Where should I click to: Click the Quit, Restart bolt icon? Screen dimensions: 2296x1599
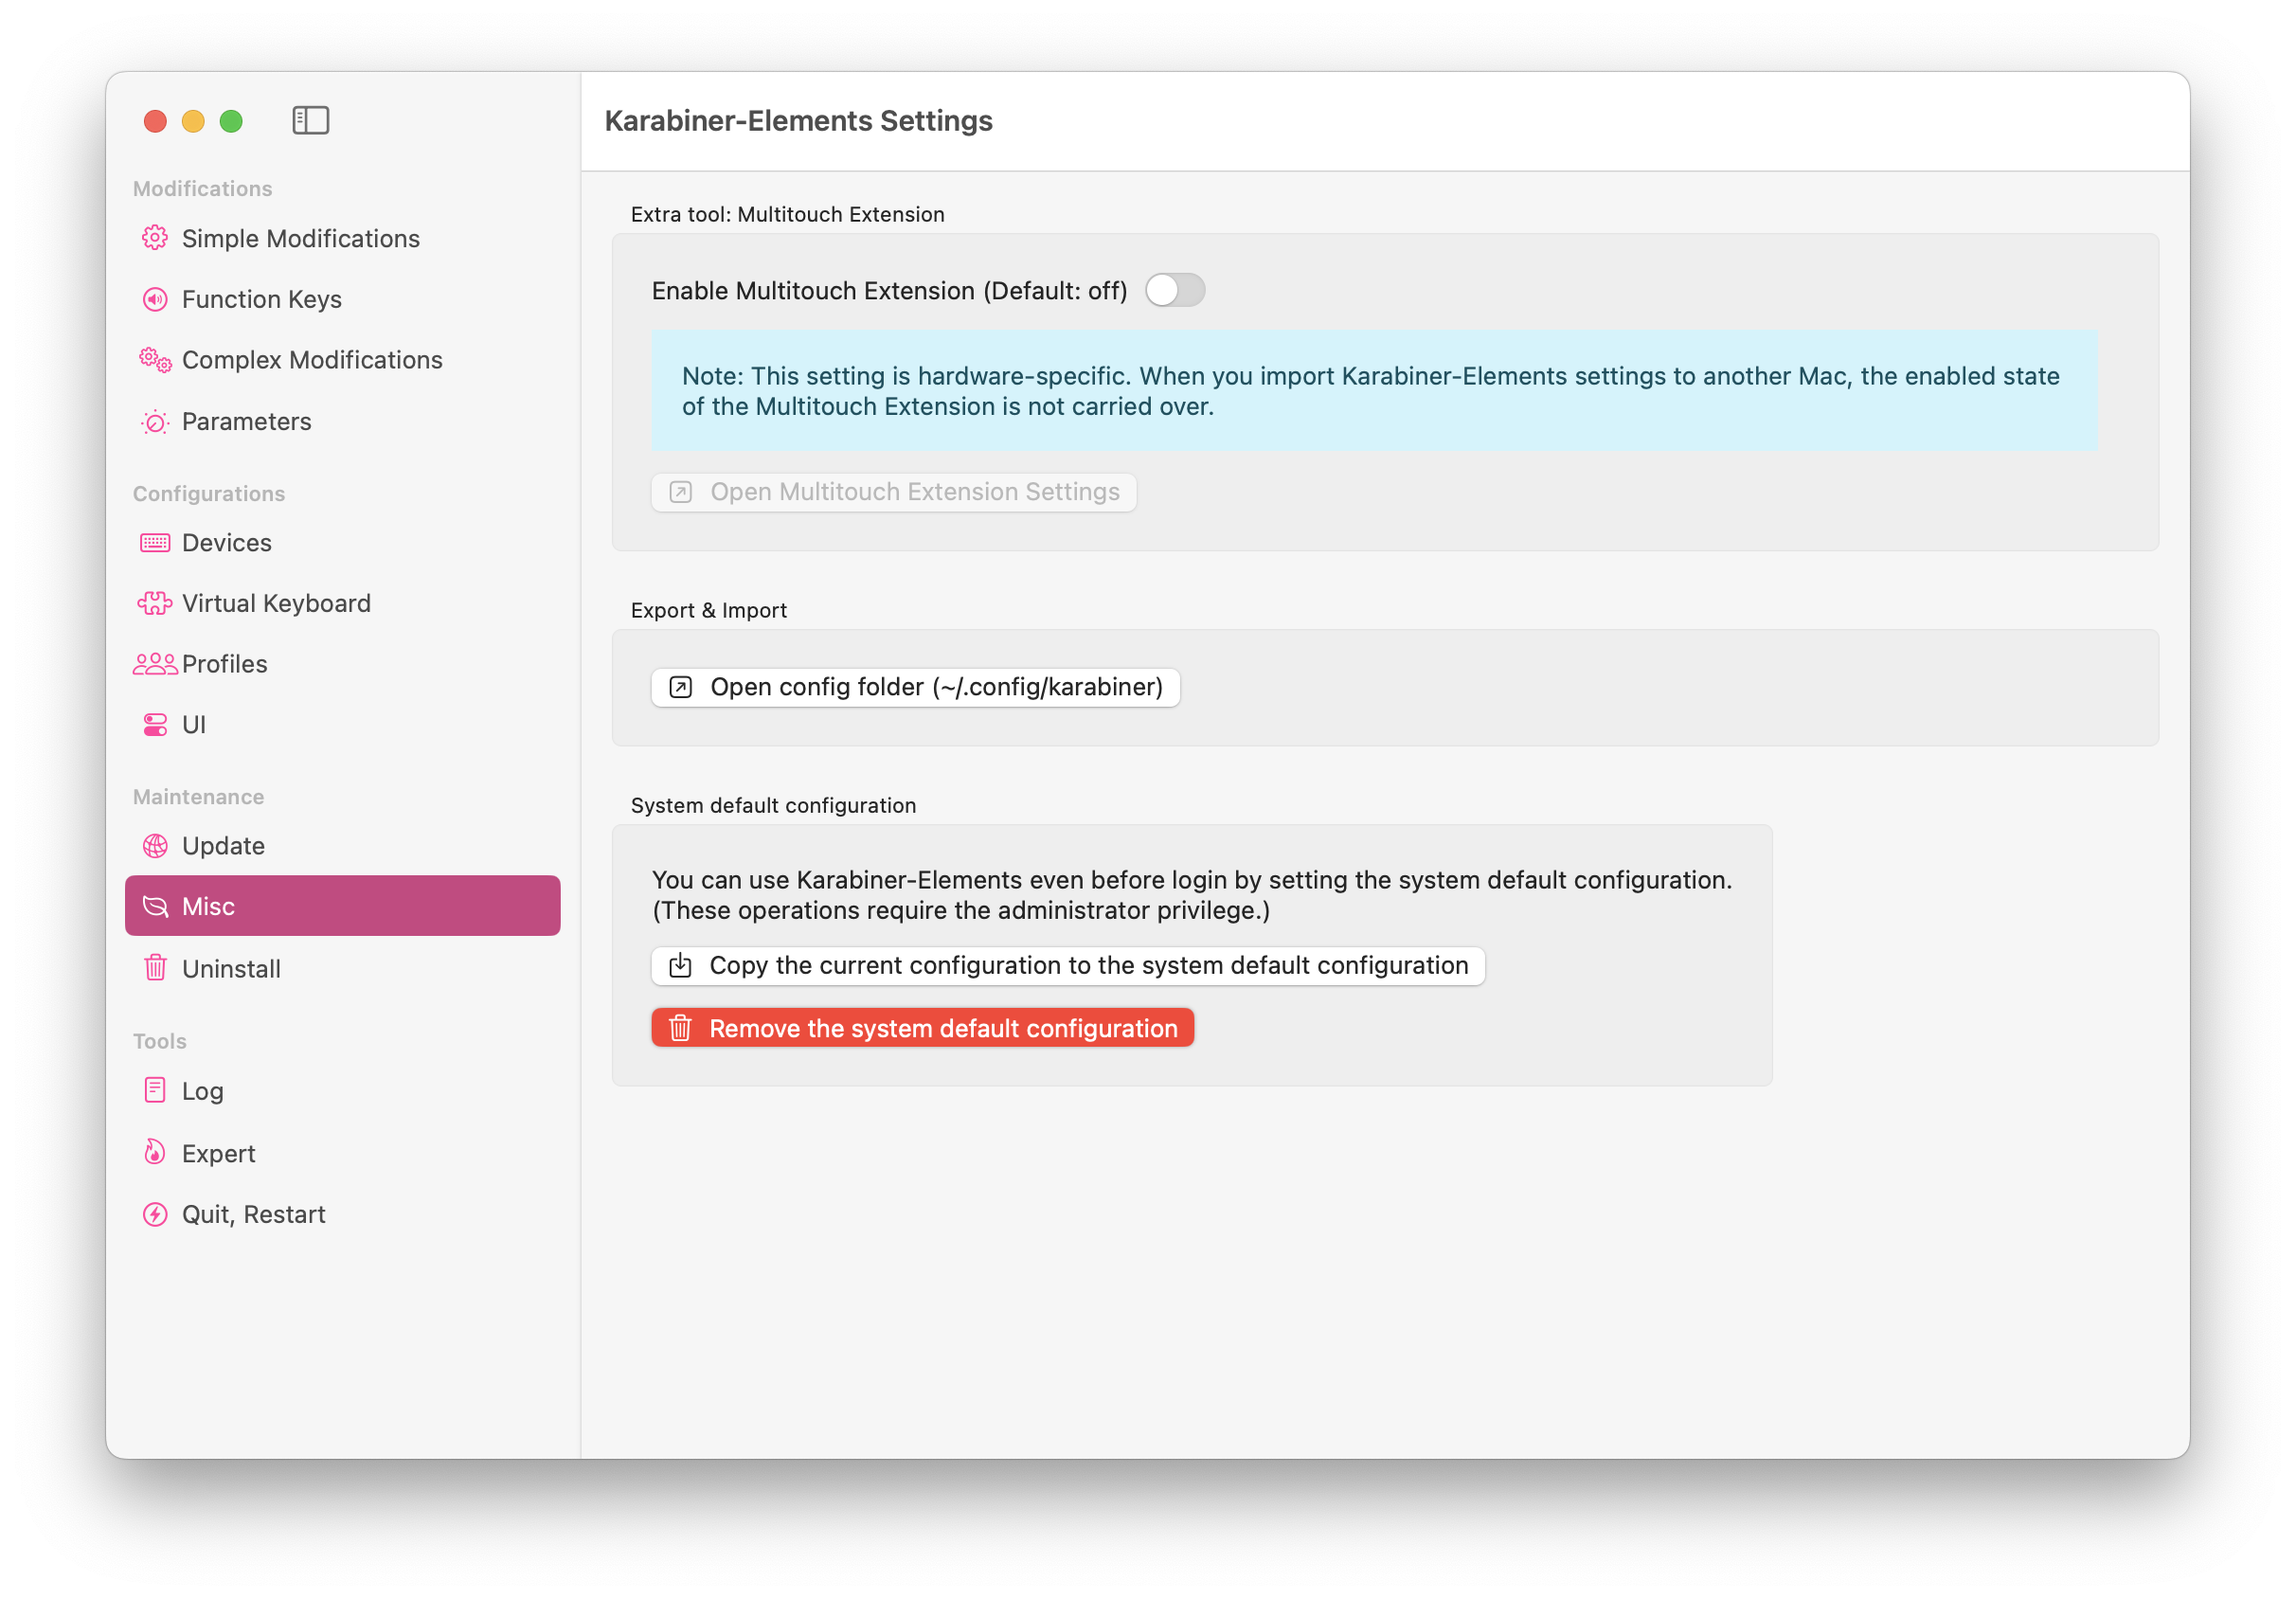[x=155, y=1214]
